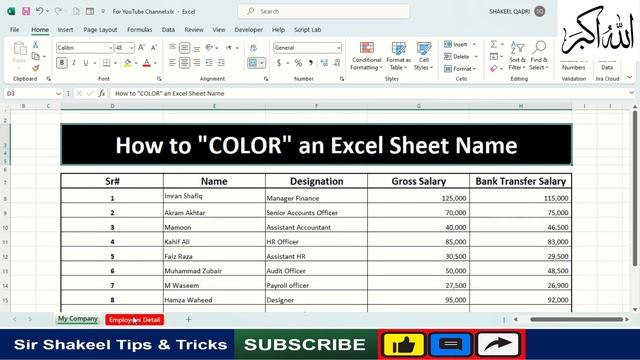Toggle Center horizontal alignment
This screenshot has width=640, height=360.
184,63
